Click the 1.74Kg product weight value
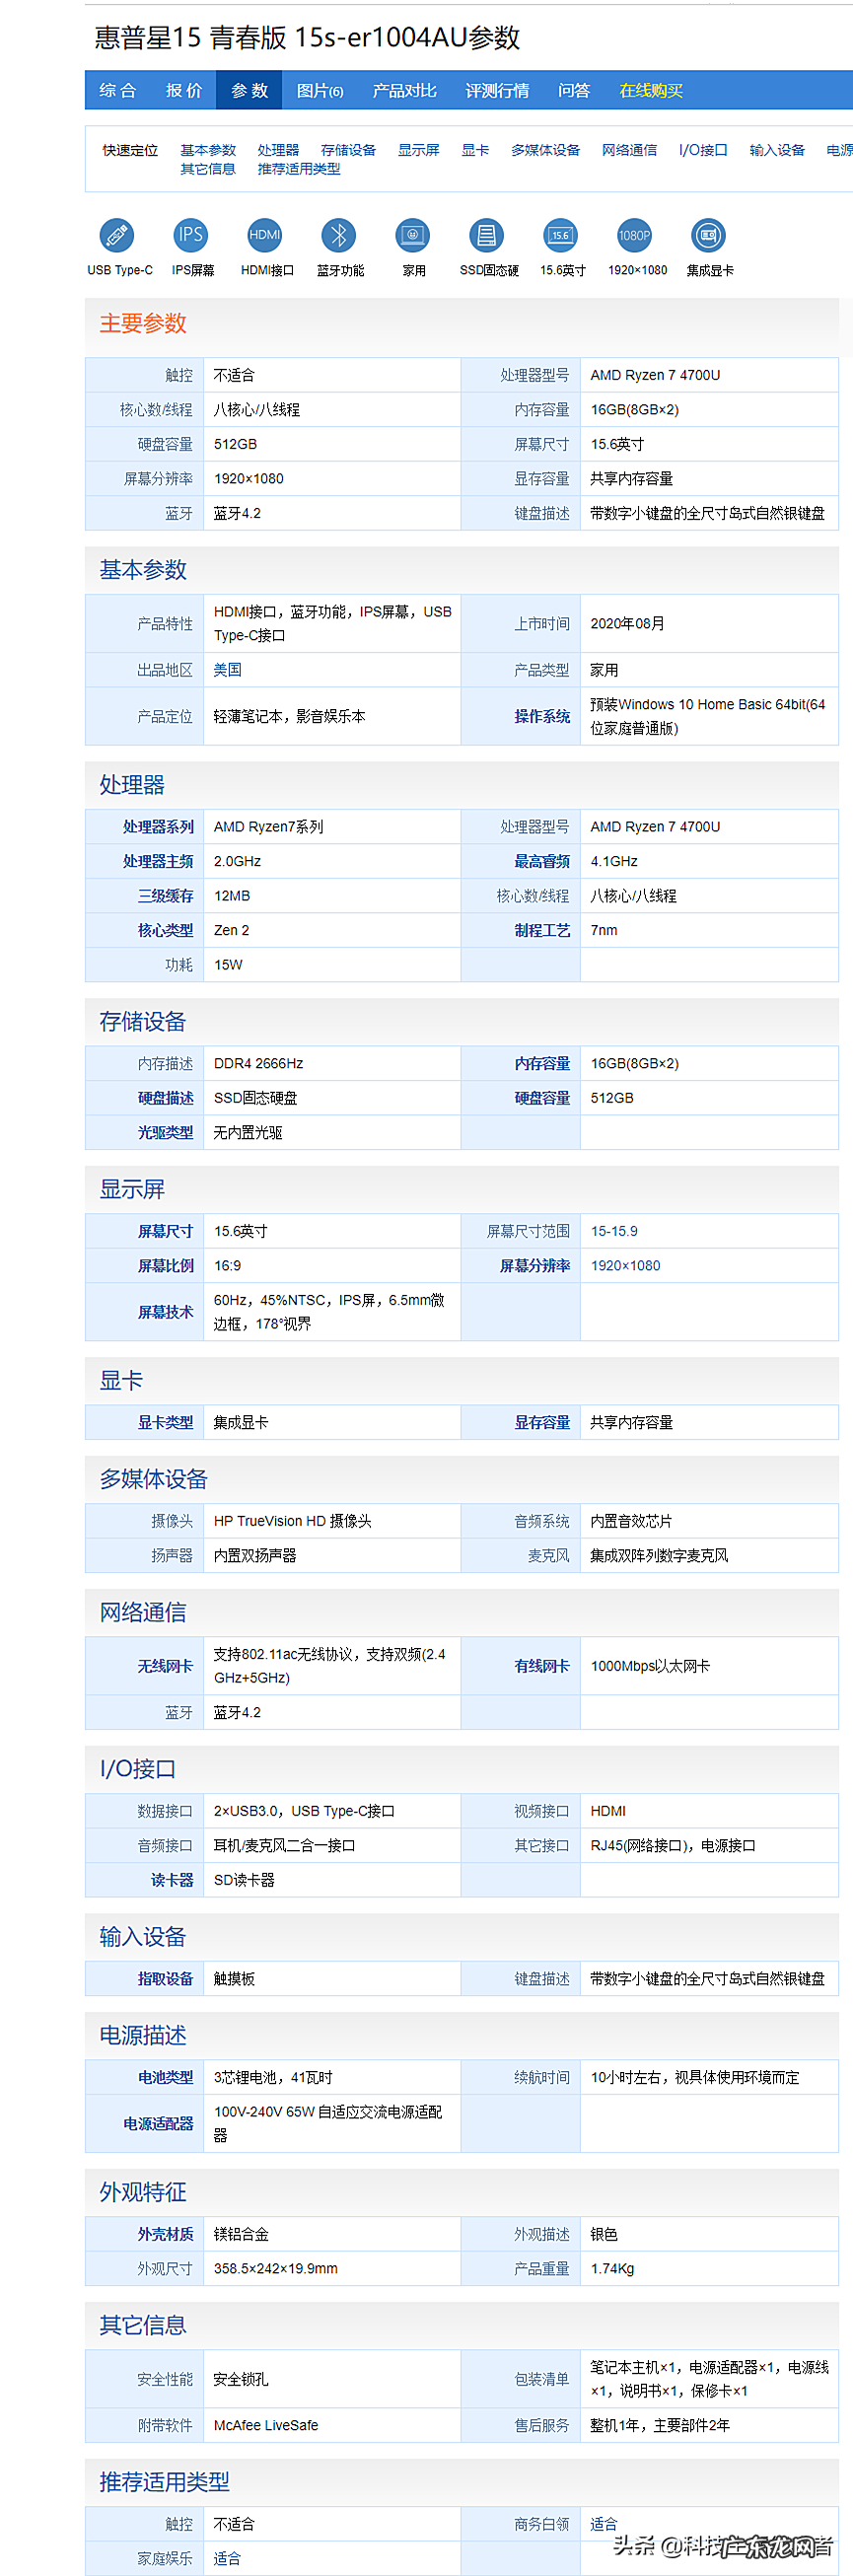The height and width of the screenshot is (2576, 853). click(x=612, y=2268)
